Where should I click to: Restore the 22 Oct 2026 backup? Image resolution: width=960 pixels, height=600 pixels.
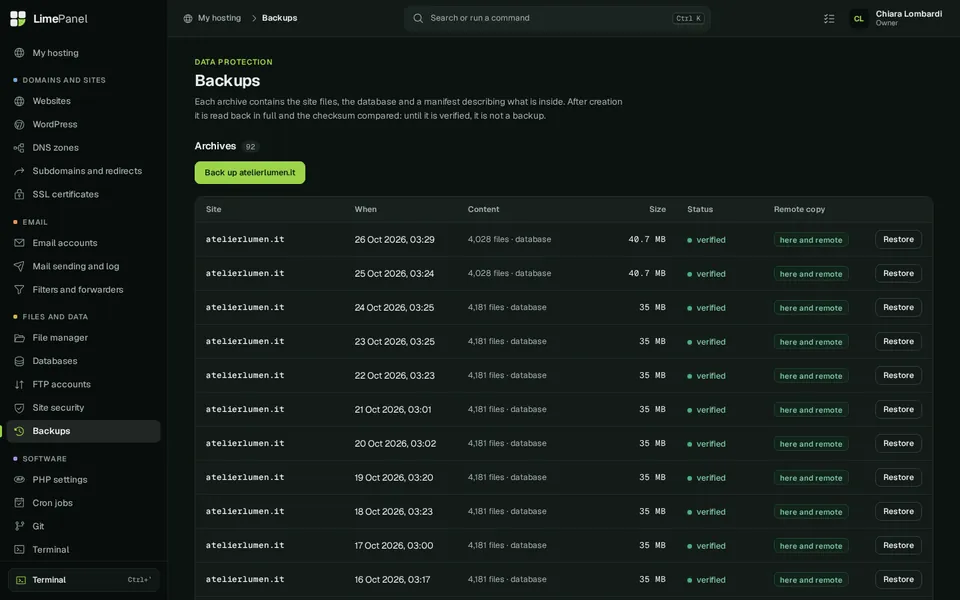pos(898,375)
